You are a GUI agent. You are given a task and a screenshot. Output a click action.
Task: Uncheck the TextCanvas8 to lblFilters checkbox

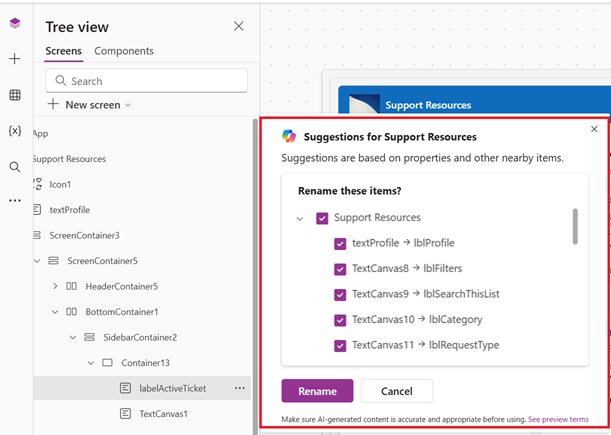tap(340, 268)
